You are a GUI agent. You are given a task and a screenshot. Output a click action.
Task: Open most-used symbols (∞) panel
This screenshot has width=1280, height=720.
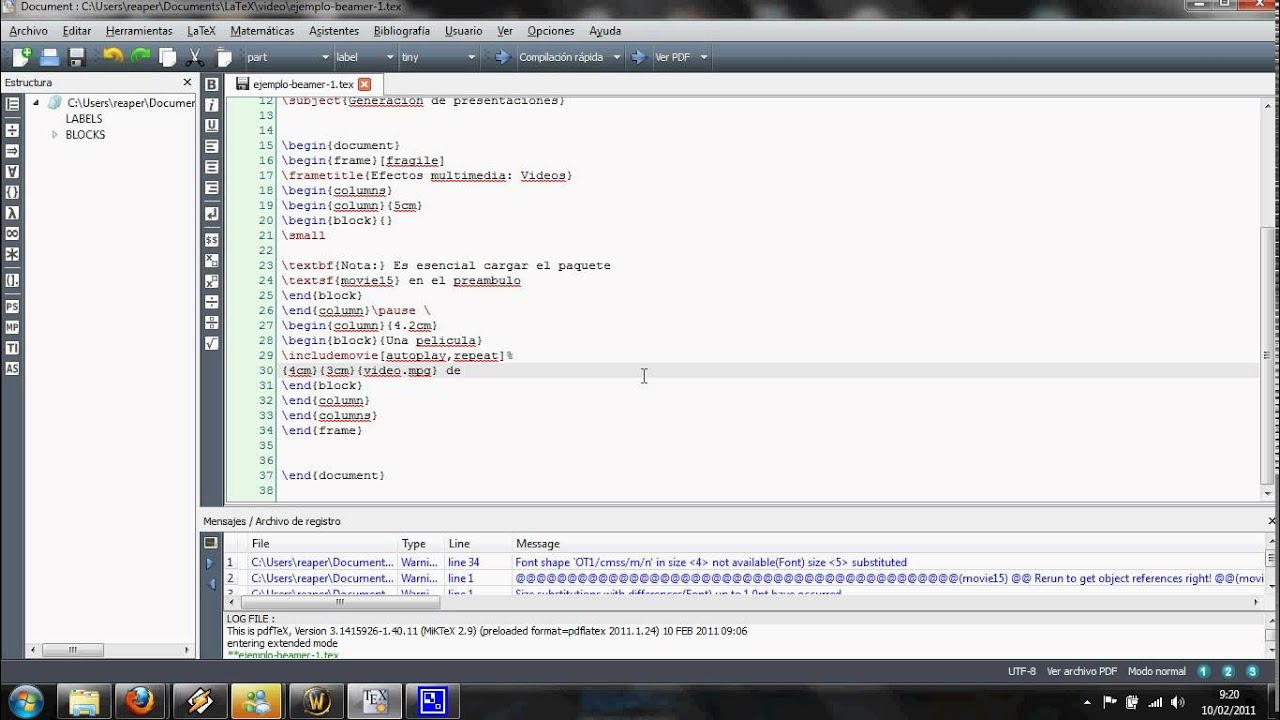pyautogui.click(x=12, y=233)
